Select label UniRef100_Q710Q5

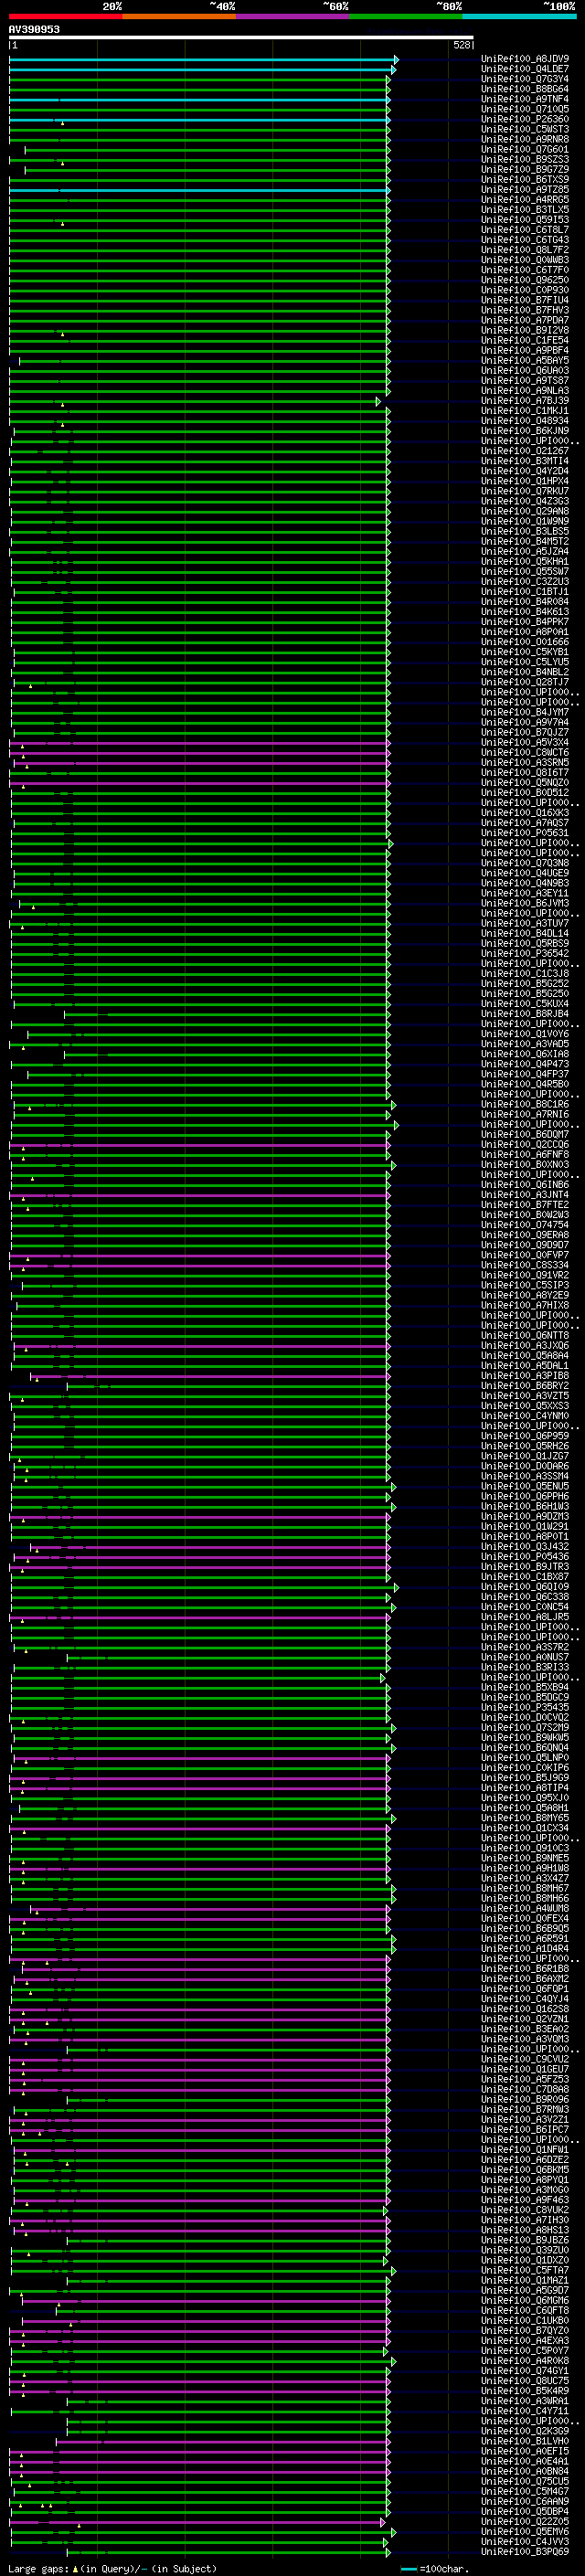pyautogui.click(x=525, y=109)
